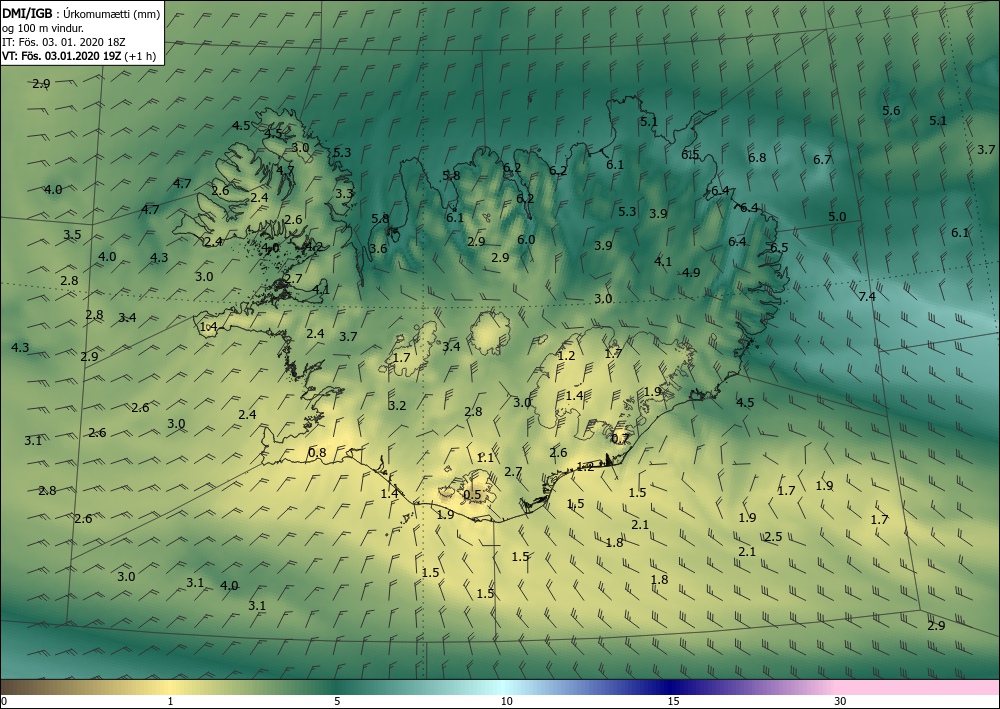
Task: Click the 0.7 value on southeast Vatnajökull
Action: pyautogui.click(x=620, y=439)
